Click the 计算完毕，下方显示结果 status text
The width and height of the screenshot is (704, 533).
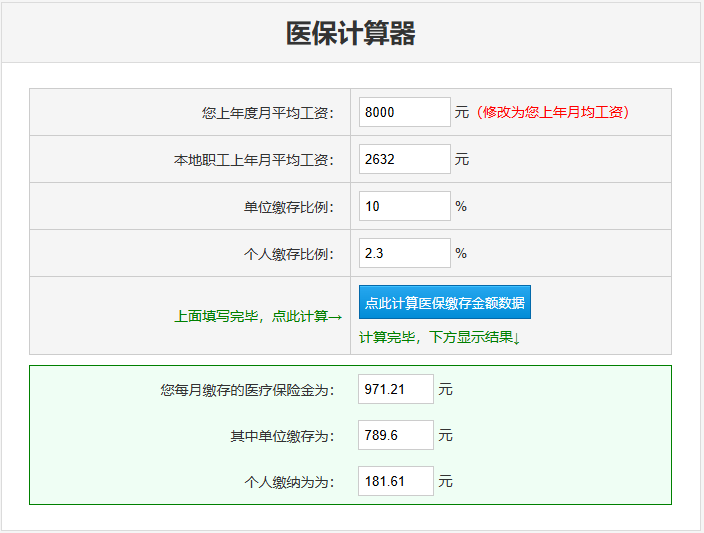coord(440,338)
